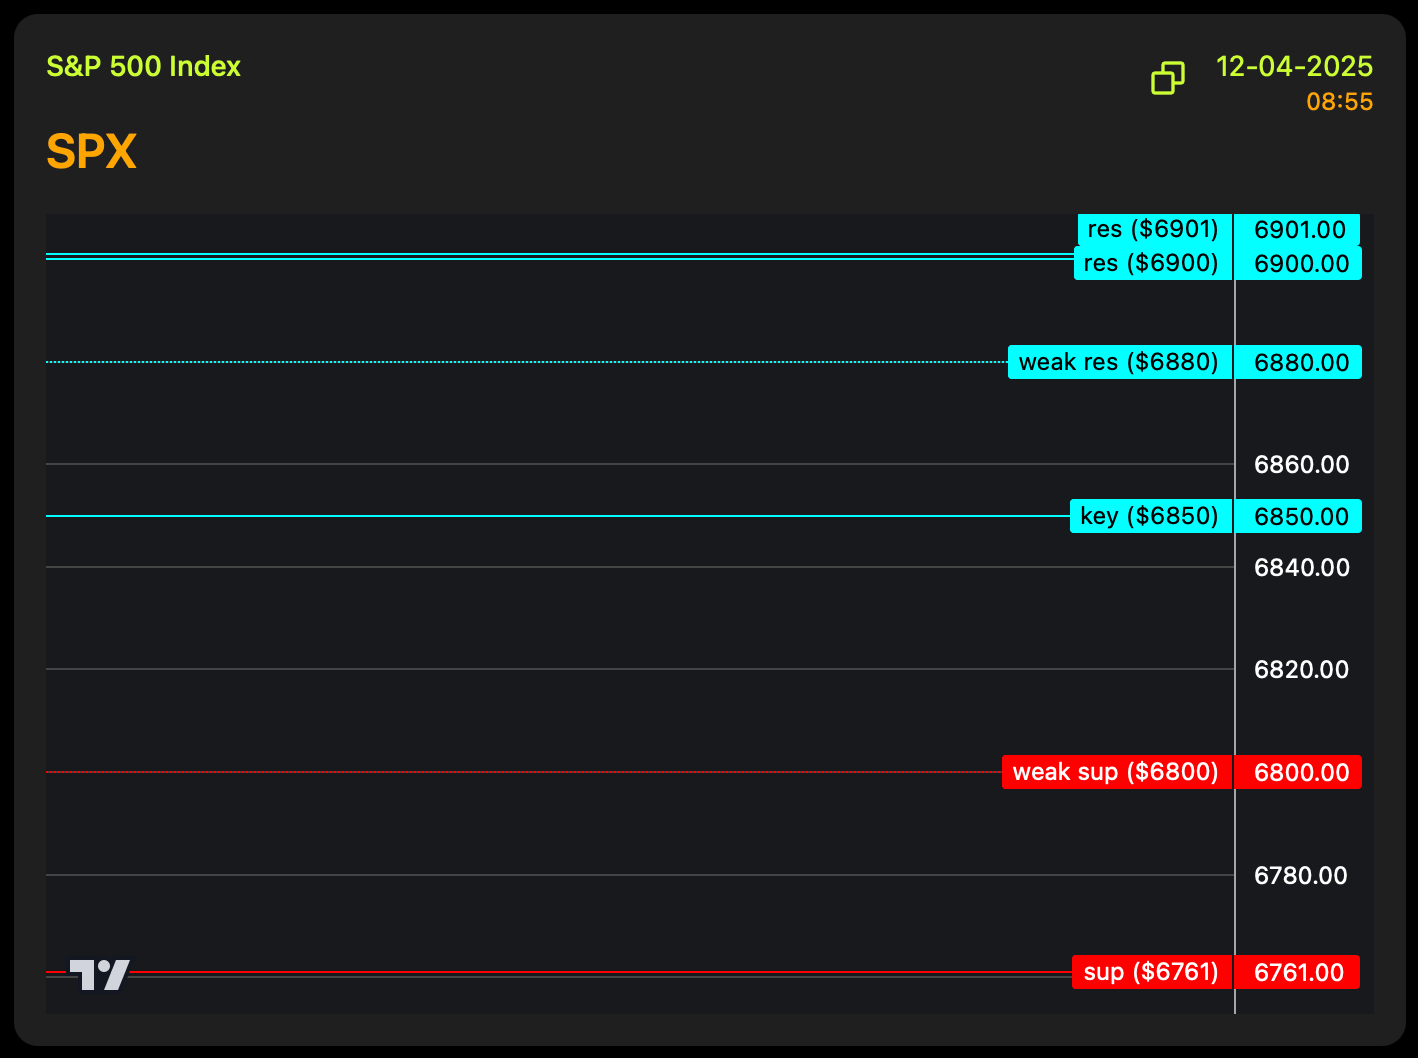Select the res ($6900) line label
Screen dimensions: 1418x1058
click(1152, 263)
